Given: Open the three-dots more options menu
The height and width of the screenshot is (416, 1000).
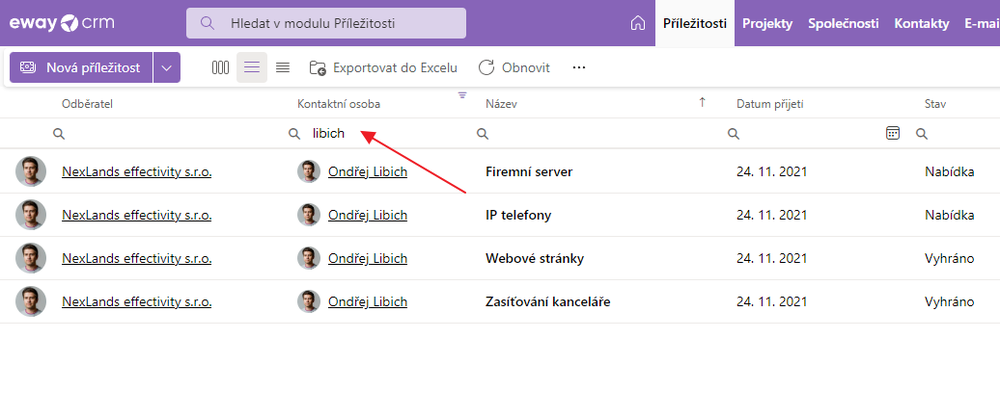Looking at the screenshot, I should point(579,68).
